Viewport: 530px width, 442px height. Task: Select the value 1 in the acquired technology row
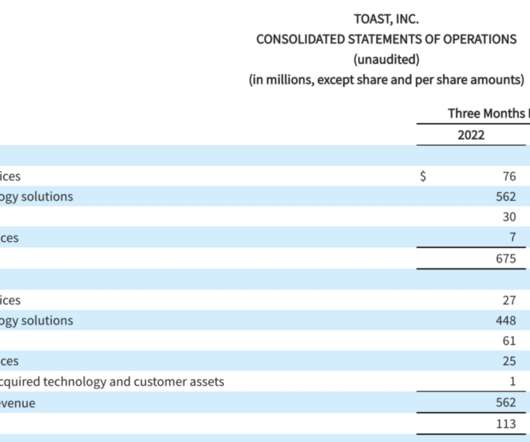point(513,381)
